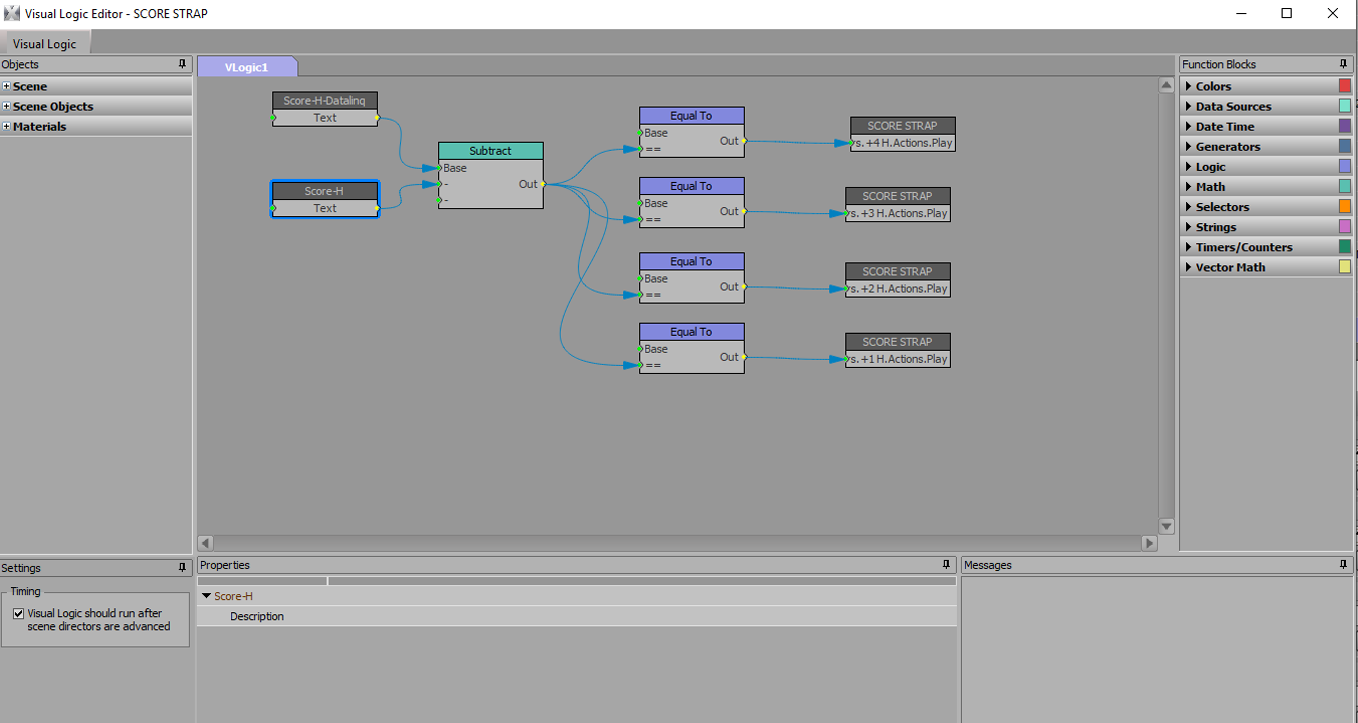Pin the Messages panel

tap(1344, 565)
